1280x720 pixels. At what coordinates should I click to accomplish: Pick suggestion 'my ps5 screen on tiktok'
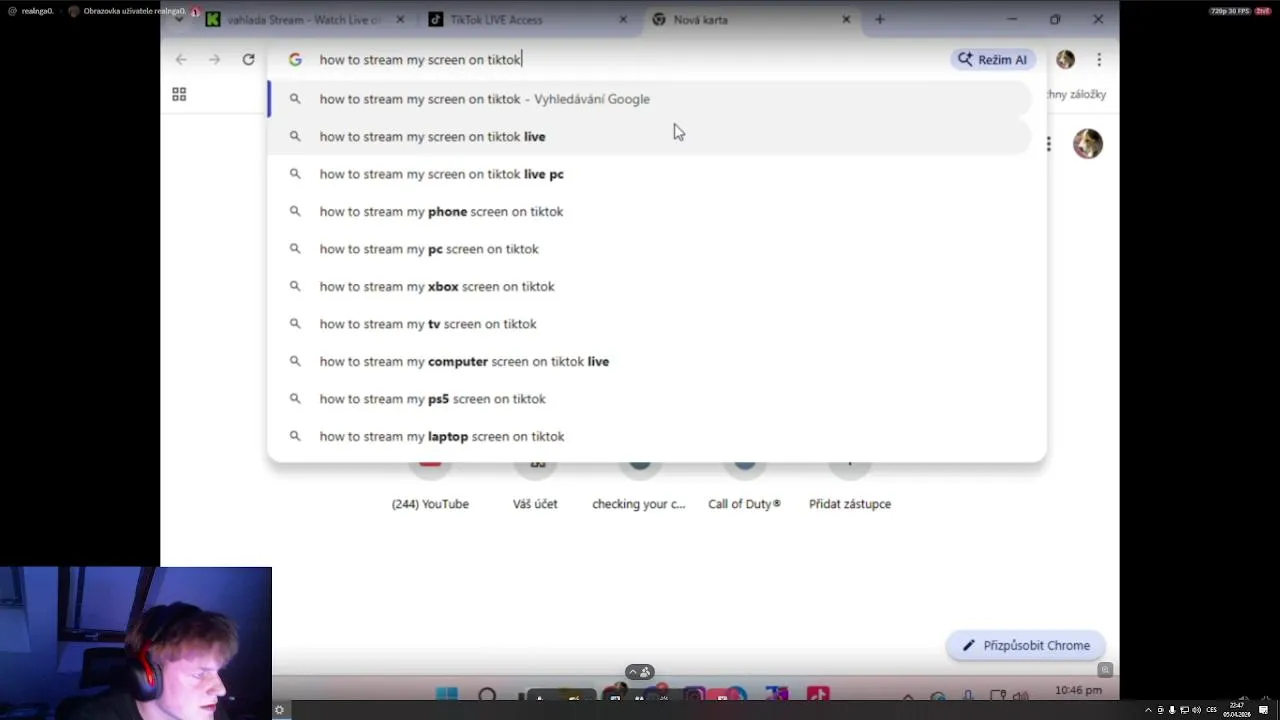click(x=650, y=399)
